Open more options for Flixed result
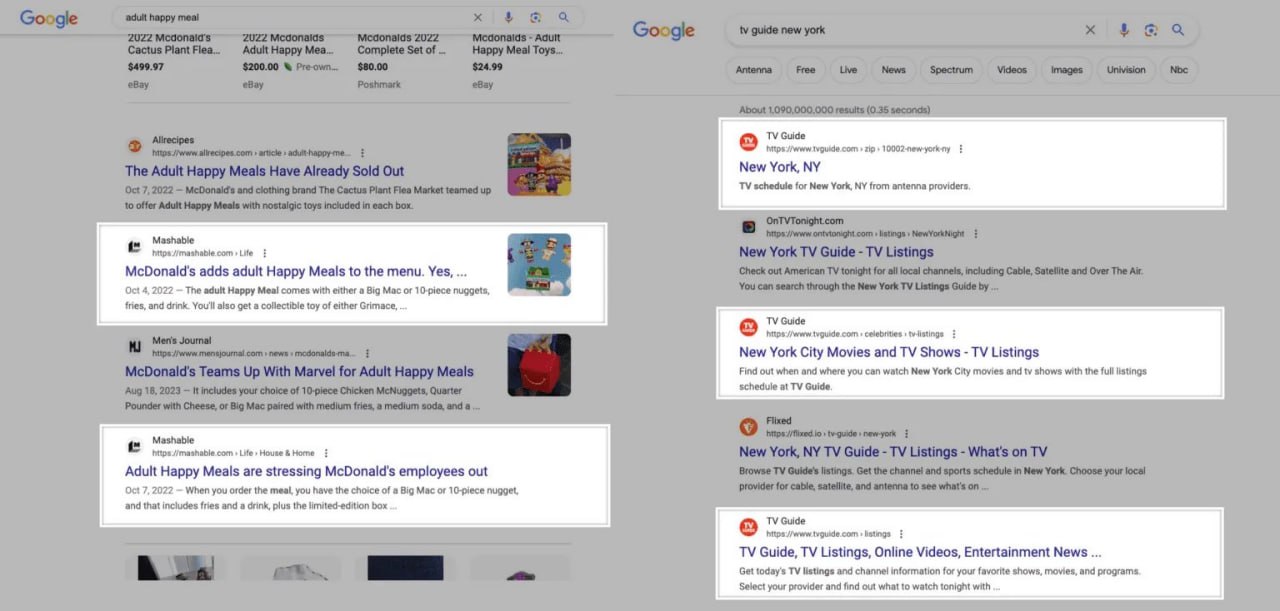 pyautogui.click(x=907, y=434)
